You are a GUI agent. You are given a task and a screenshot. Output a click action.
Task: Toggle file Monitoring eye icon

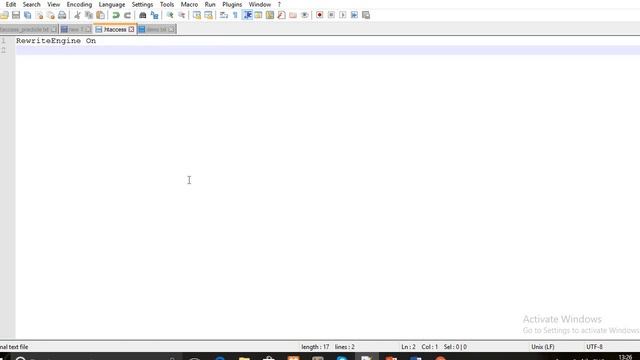coord(304,15)
